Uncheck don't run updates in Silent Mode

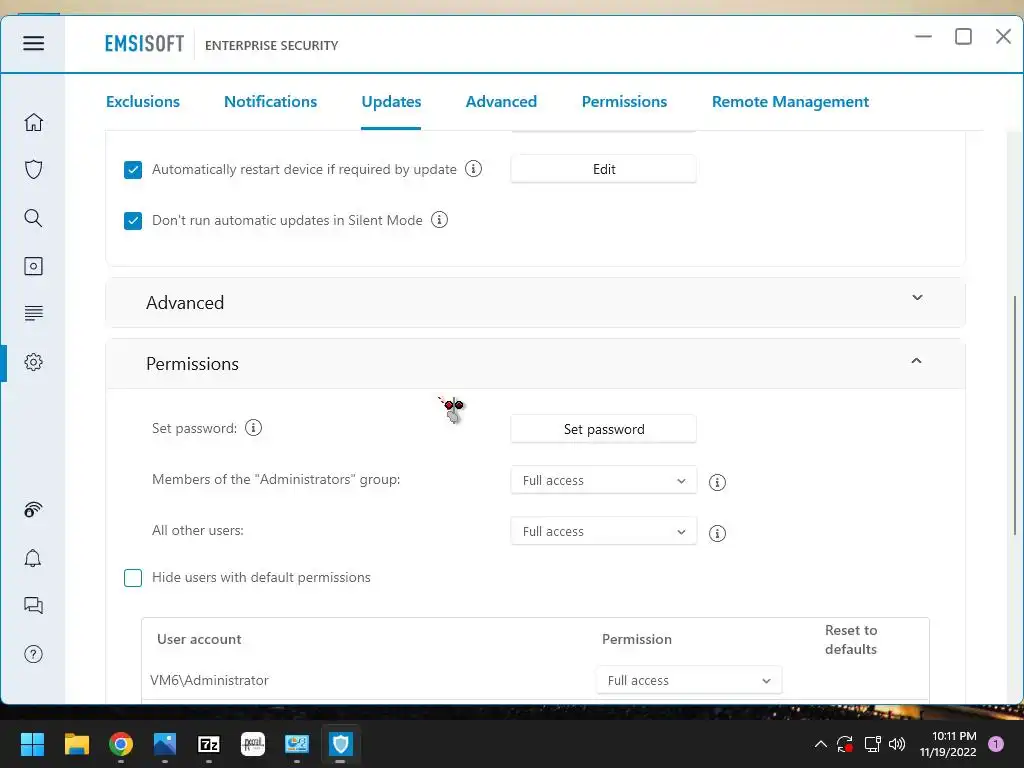(x=133, y=221)
